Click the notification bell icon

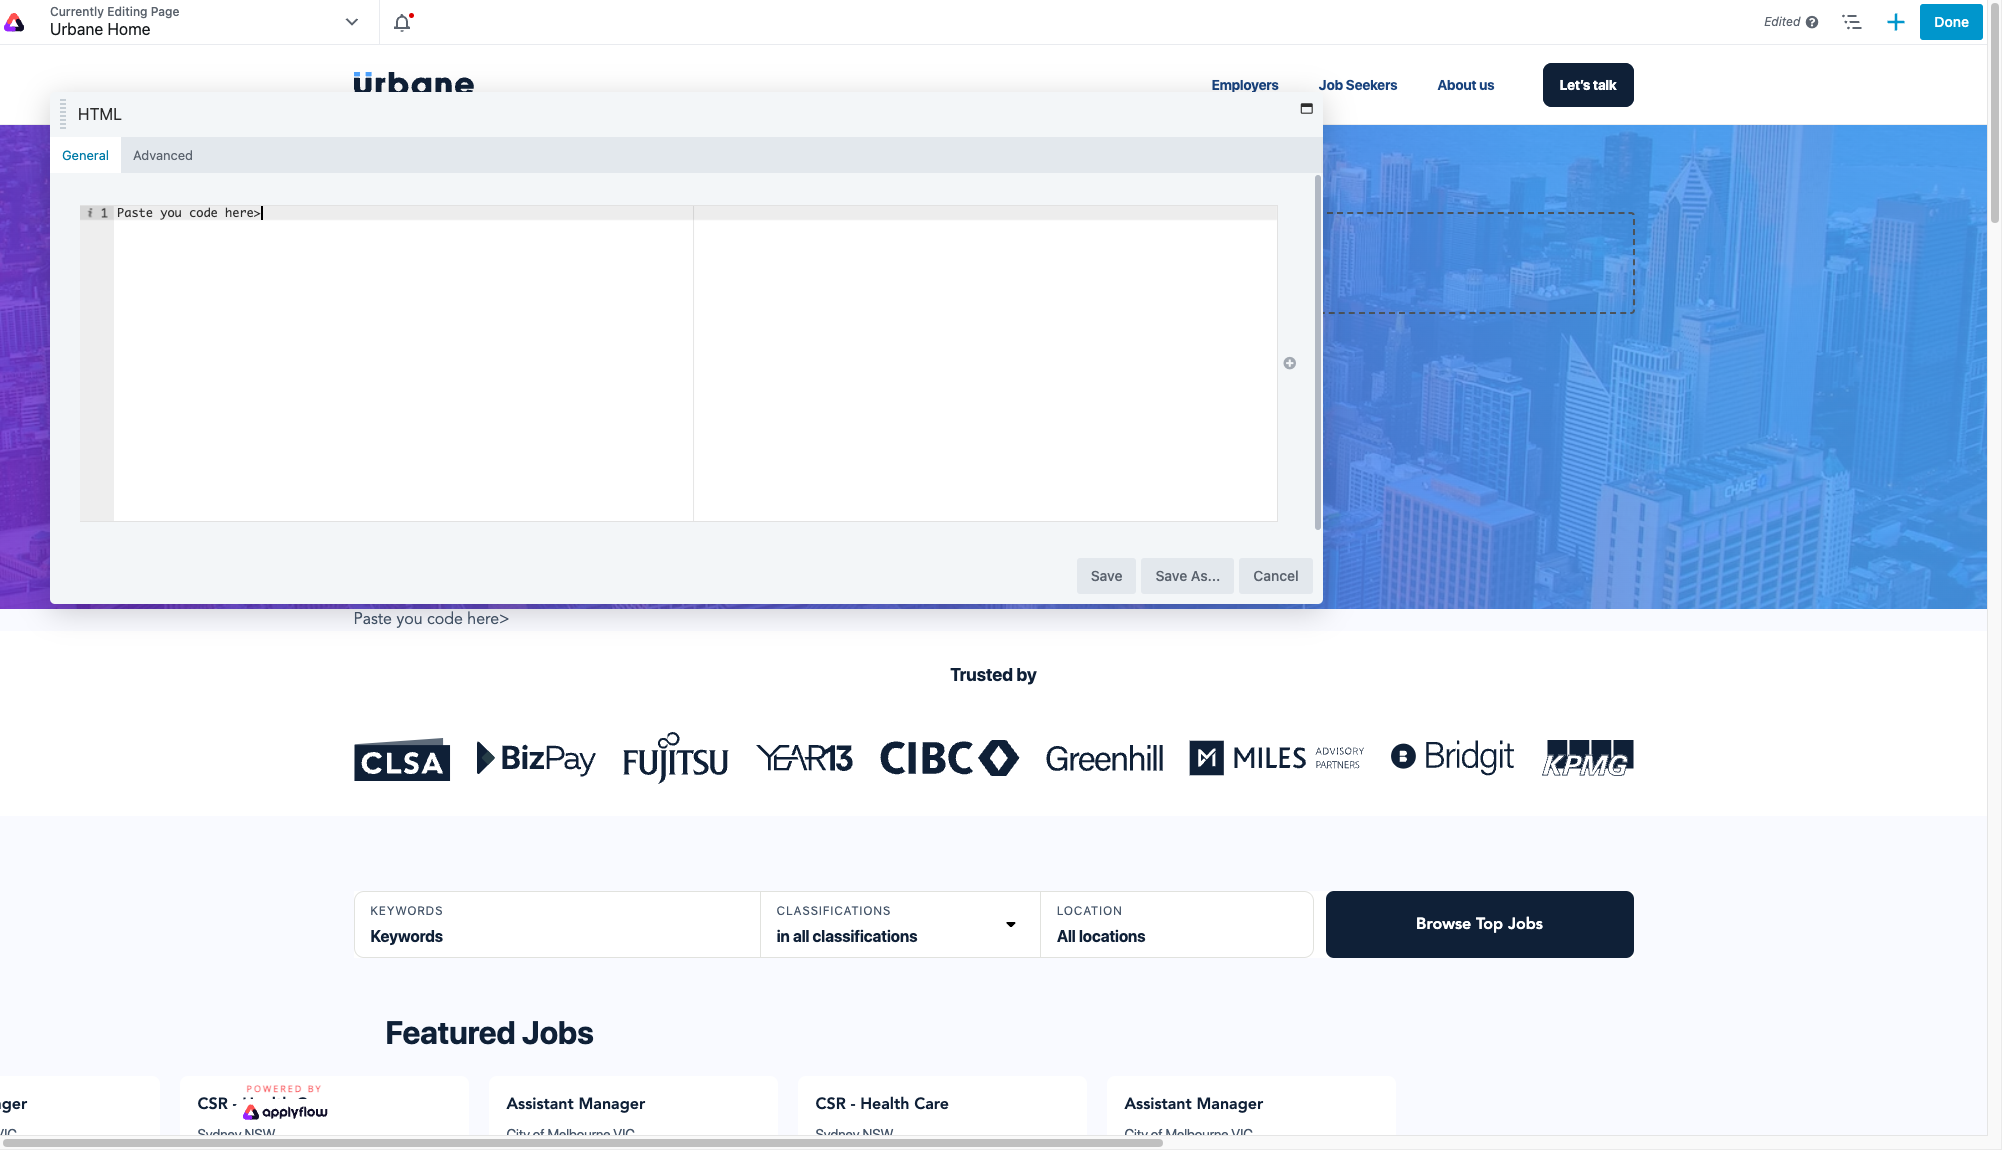(x=402, y=22)
